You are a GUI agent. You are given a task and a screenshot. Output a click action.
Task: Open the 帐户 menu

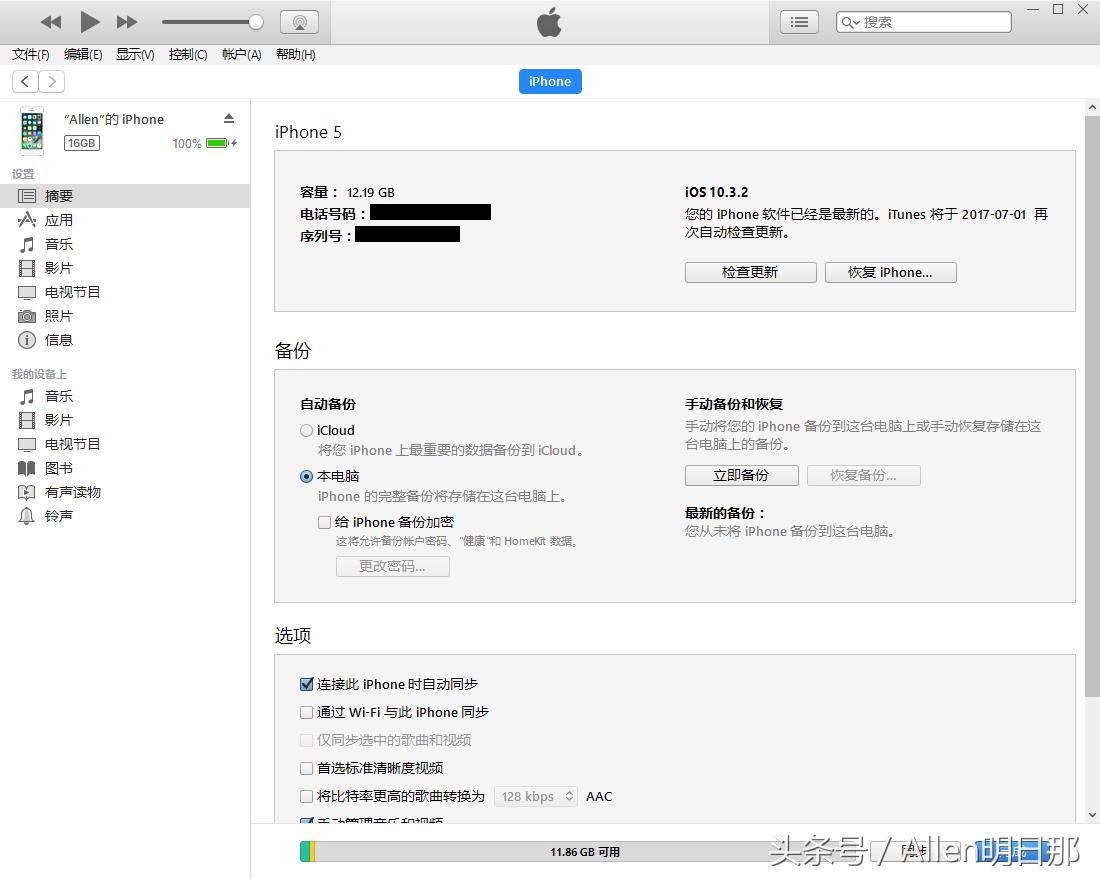pos(240,55)
